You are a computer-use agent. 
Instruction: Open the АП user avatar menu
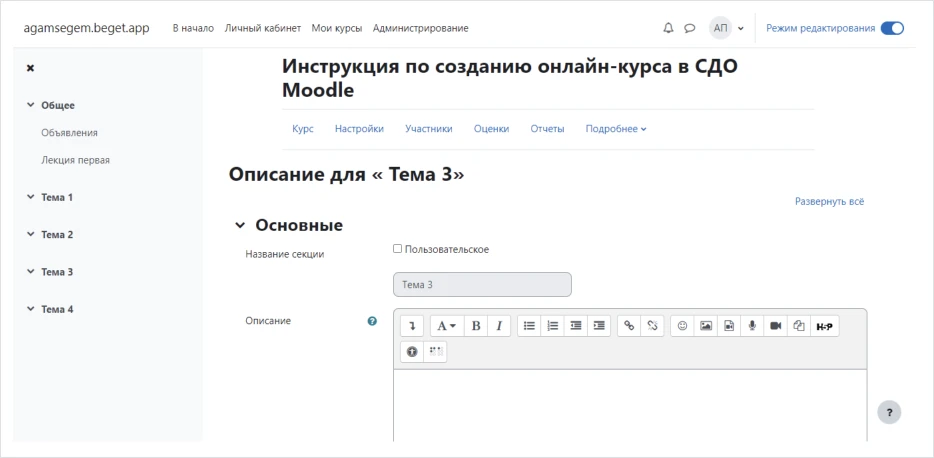[x=727, y=28]
